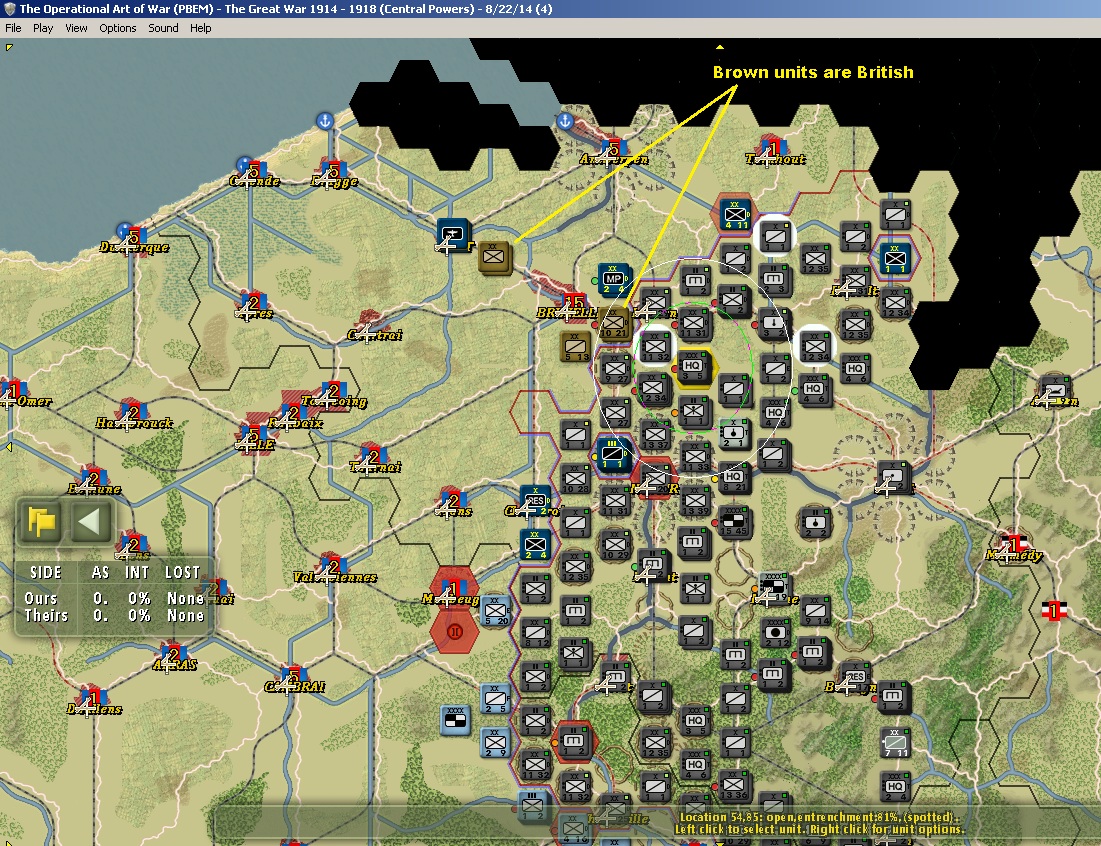Select the artillery unit 2-2
This screenshot has height=846, width=1101.
coord(815,523)
